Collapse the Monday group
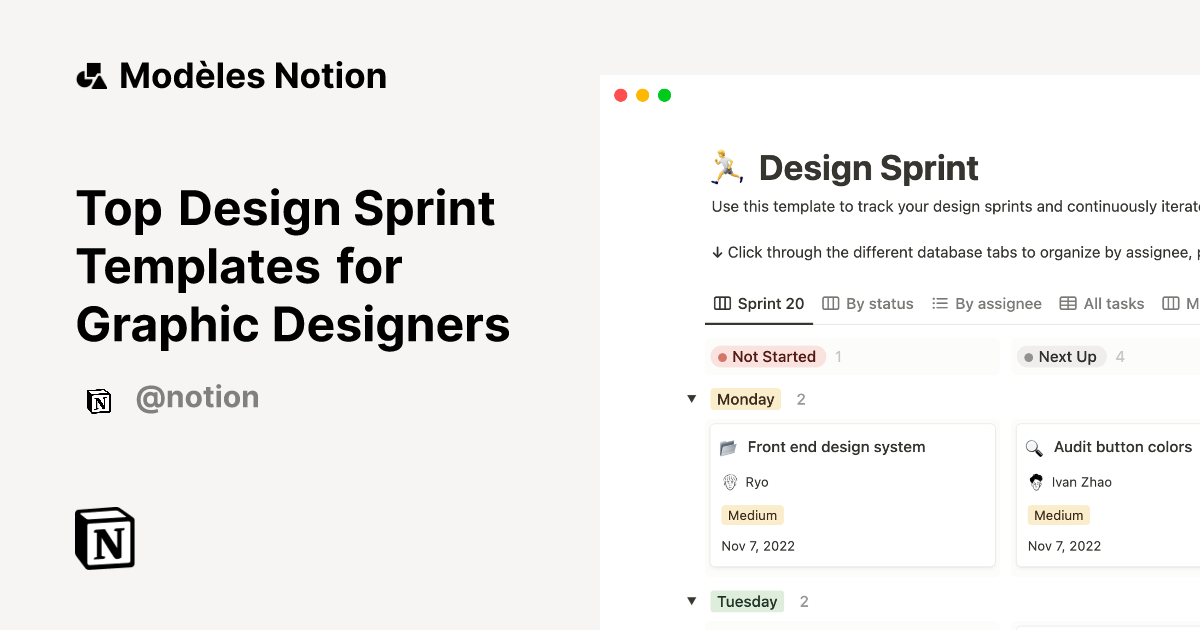This screenshot has height=630, width=1200. point(692,399)
